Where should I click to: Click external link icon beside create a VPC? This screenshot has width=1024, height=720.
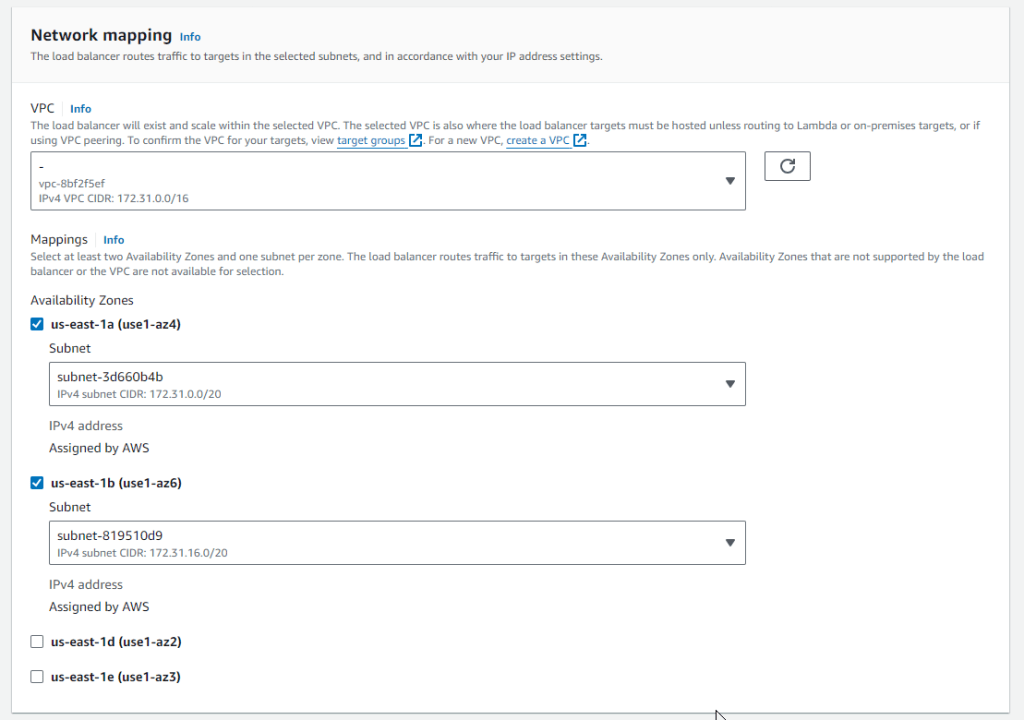tap(580, 141)
